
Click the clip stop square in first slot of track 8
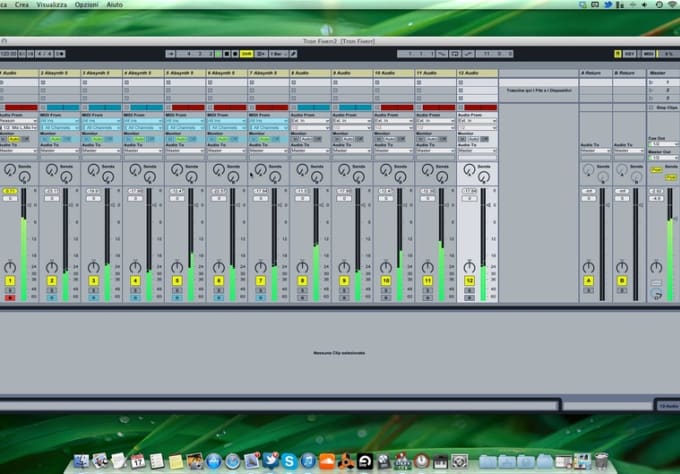(294, 82)
